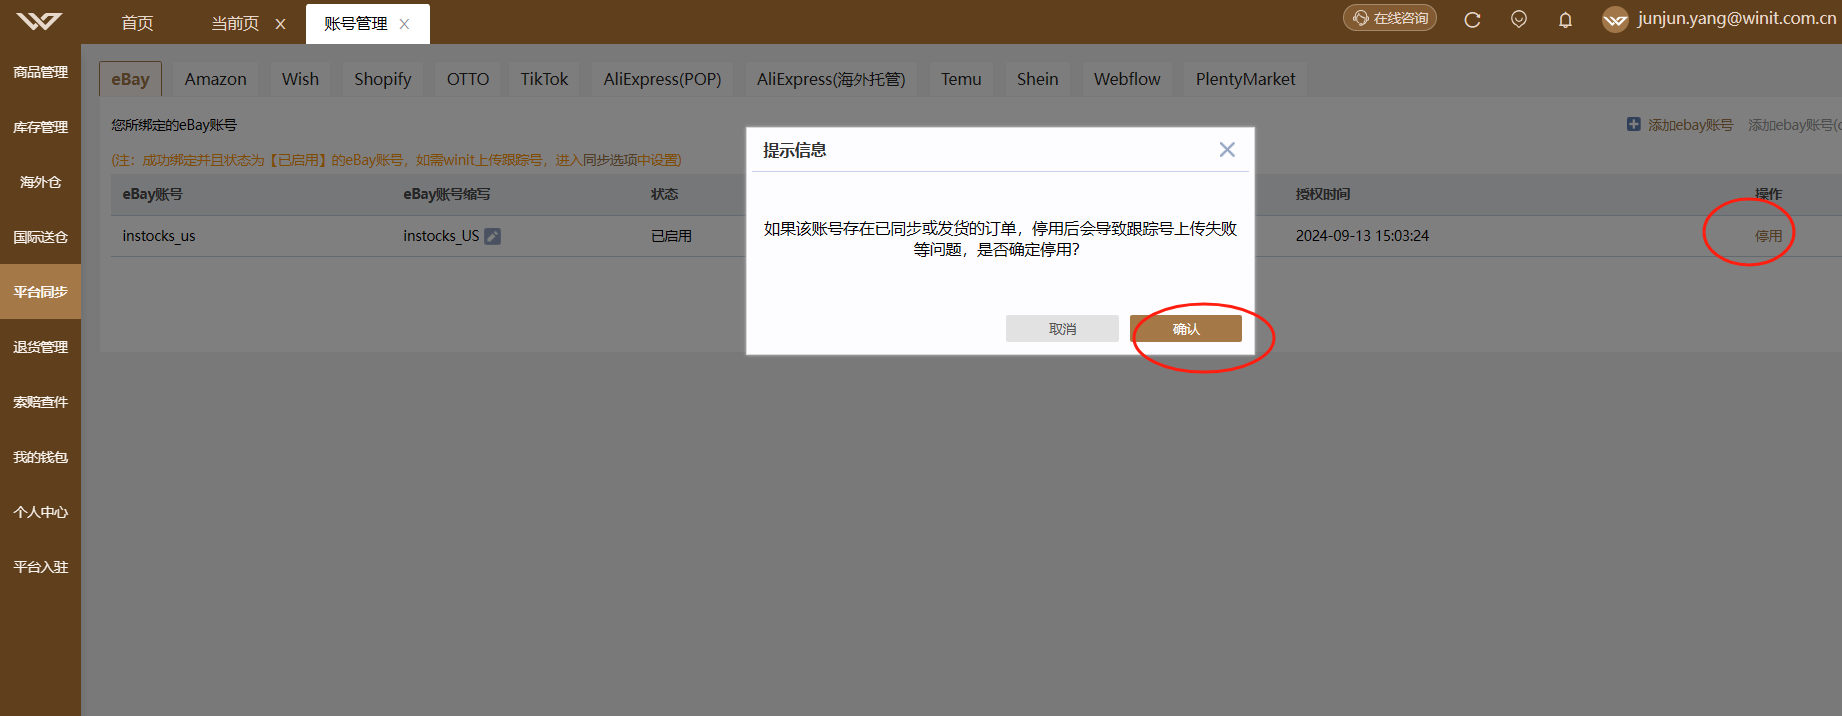
Task: Open 国际送仓 in the sidebar
Action: point(40,237)
